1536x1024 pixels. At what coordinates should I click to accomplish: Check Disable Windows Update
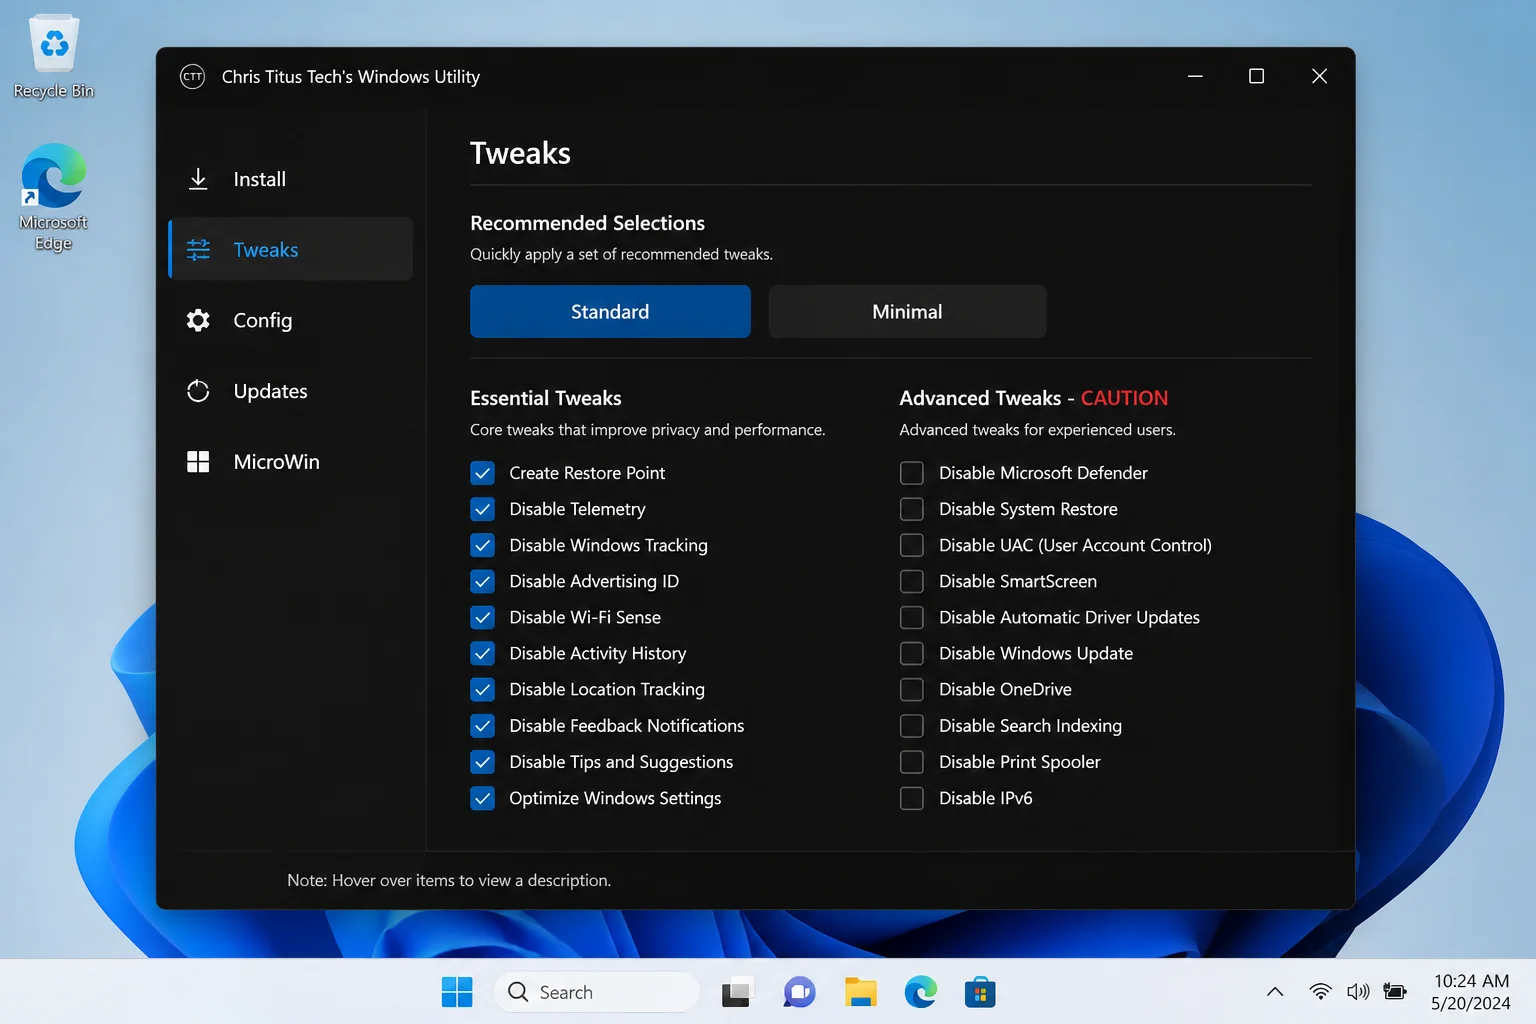tap(912, 653)
